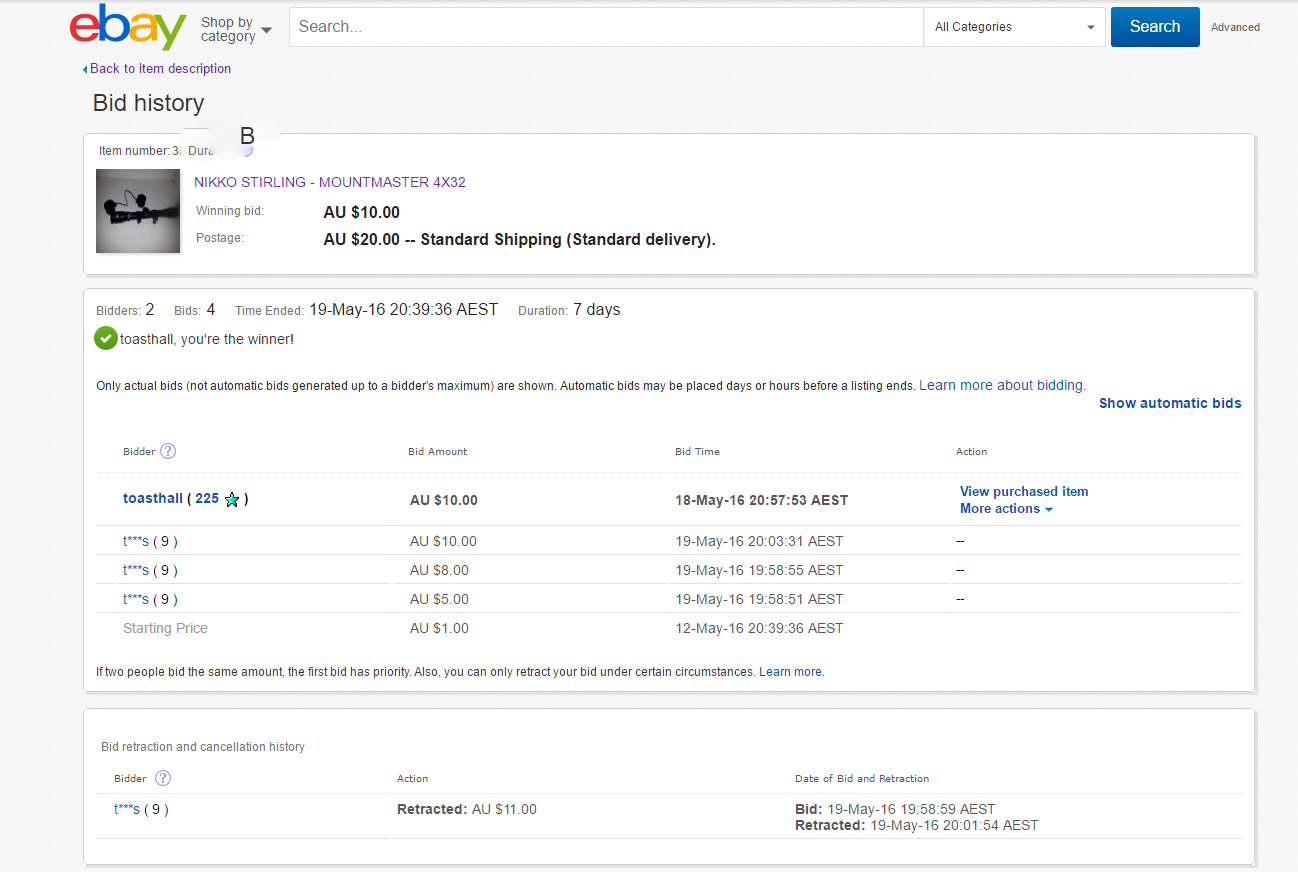1298x872 pixels.
Task: Click inside the Search text field
Action: pos(605,27)
